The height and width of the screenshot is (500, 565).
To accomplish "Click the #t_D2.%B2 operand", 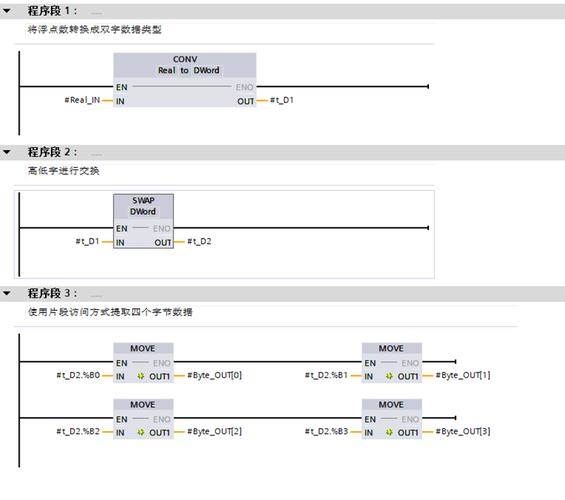I will (x=78, y=432).
